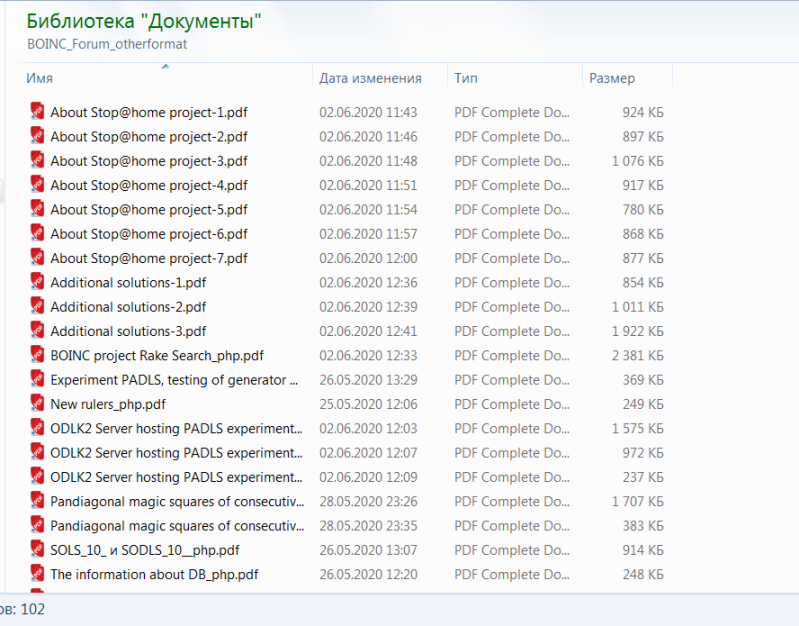Select file About Stop@home project-6.pdf
This screenshot has height=626, width=799.
click(x=149, y=234)
